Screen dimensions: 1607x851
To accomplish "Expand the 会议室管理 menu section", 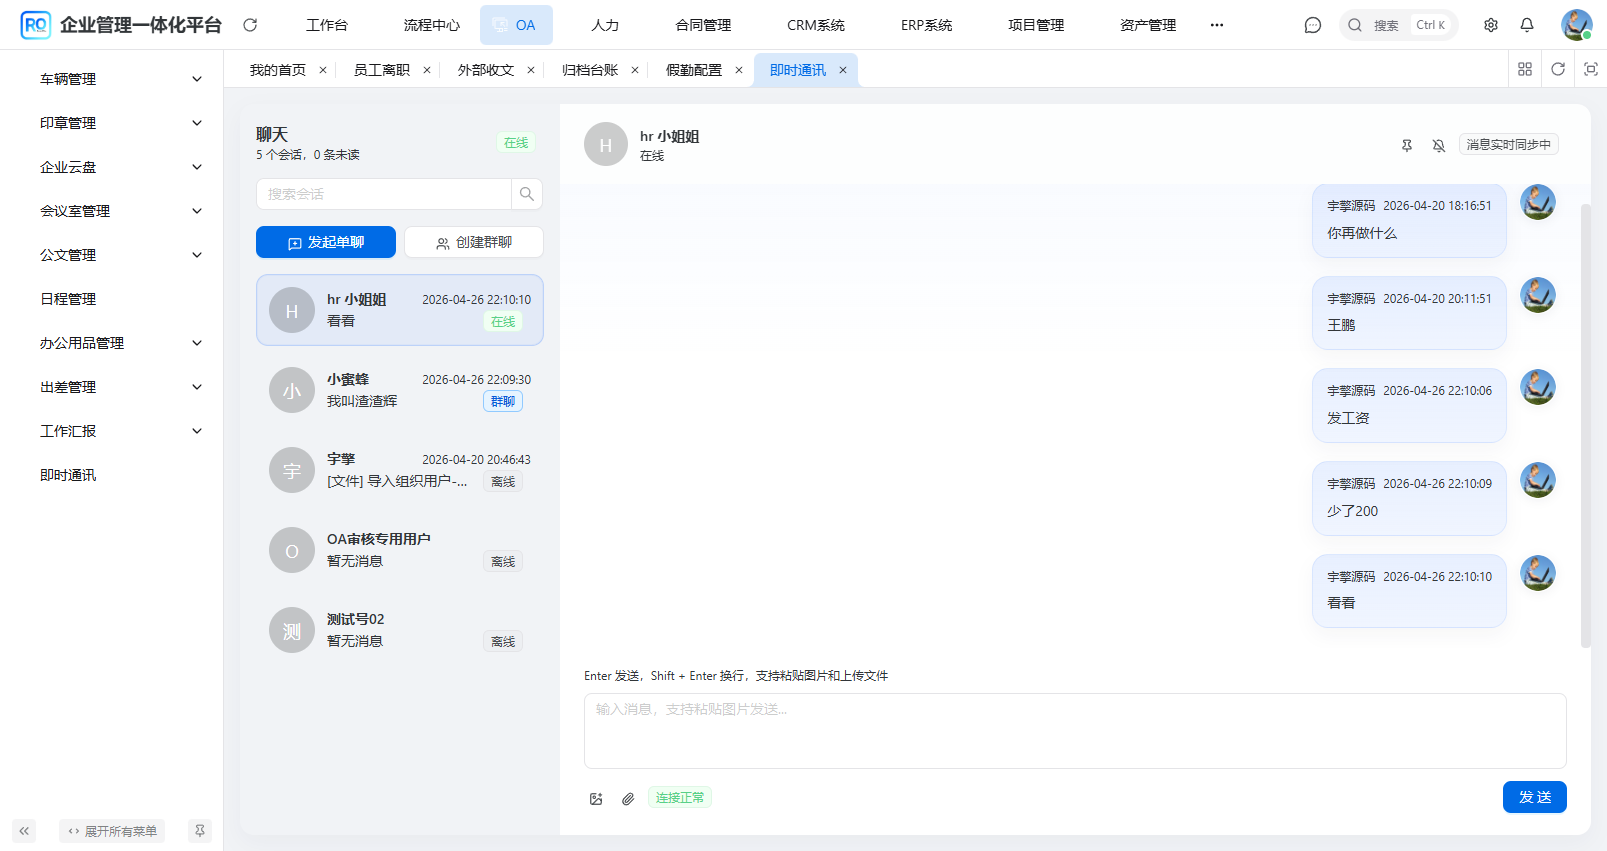I will [x=120, y=211].
